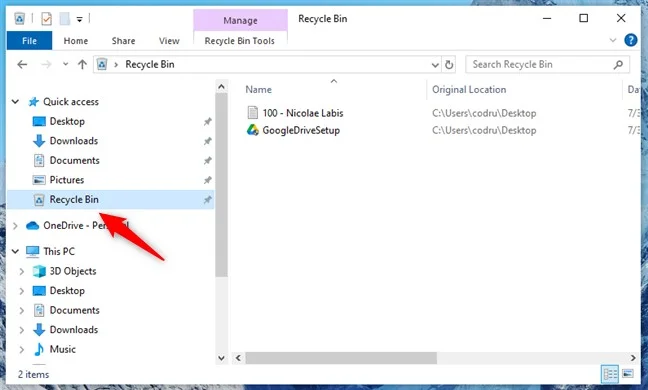The image size is (648, 390).
Task: Click the pin icon beside Desktop
Action: click(207, 121)
